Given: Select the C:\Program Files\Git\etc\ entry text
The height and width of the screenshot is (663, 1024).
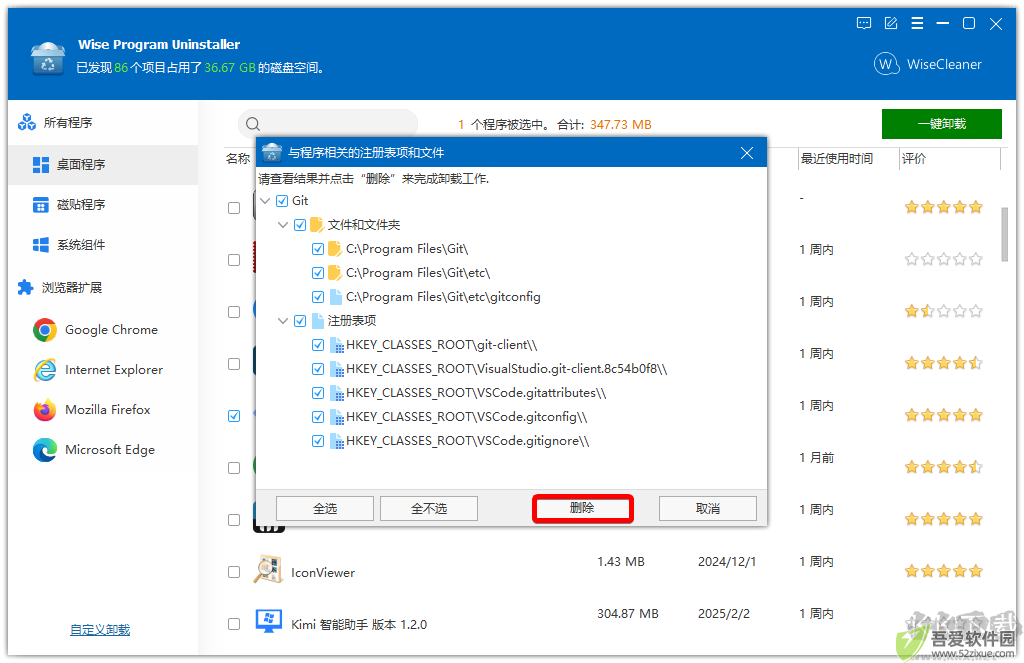Looking at the screenshot, I should coord(418,272).
